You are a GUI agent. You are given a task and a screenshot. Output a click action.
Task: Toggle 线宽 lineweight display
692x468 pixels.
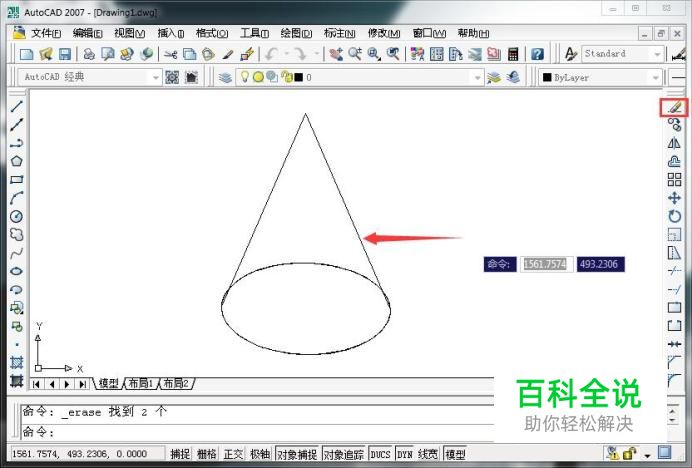[x=428, y=454]
